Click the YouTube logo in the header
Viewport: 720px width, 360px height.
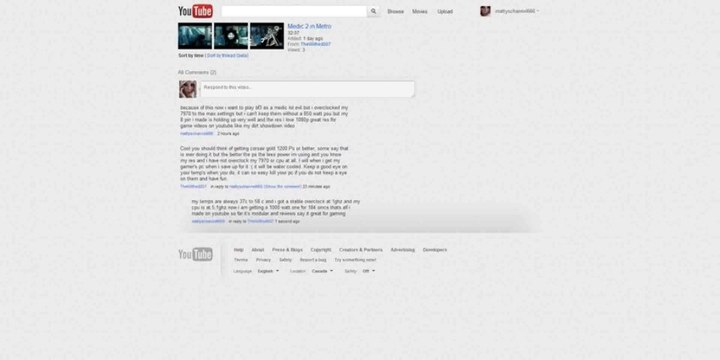tap(195, 11)
